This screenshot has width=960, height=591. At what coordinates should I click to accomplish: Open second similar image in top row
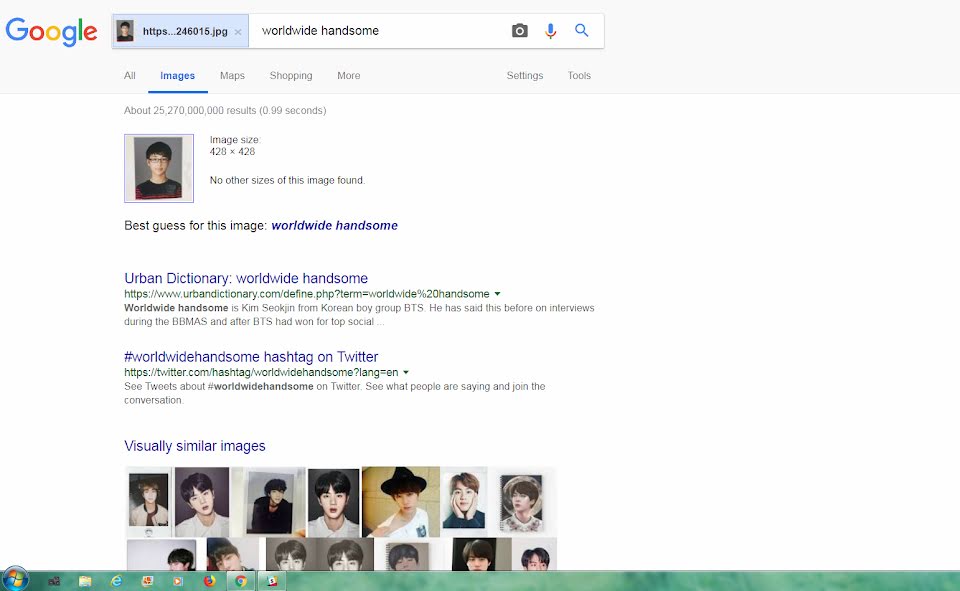click(202, 502)
